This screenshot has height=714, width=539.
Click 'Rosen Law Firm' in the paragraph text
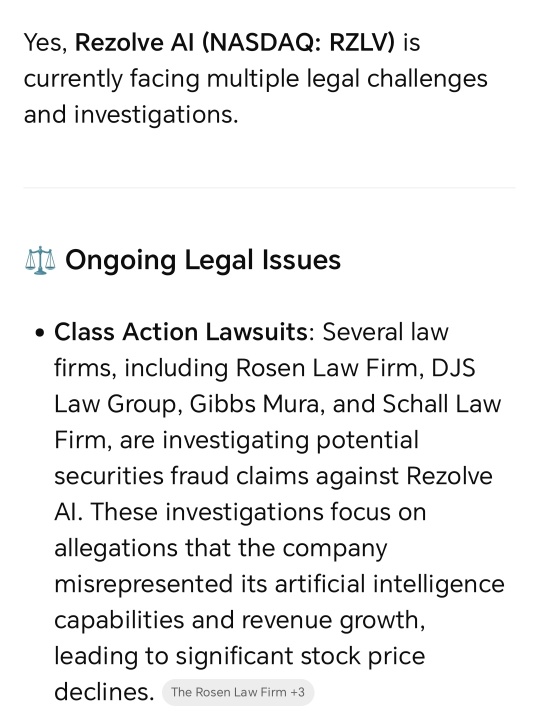tap(326, 368)
